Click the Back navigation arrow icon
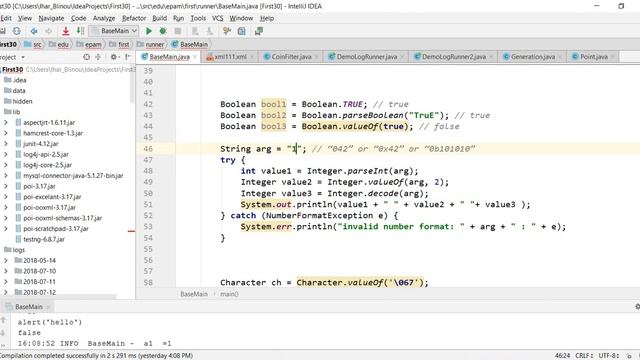Viewport: 640px width, 360px height. [x=34, y=31]
